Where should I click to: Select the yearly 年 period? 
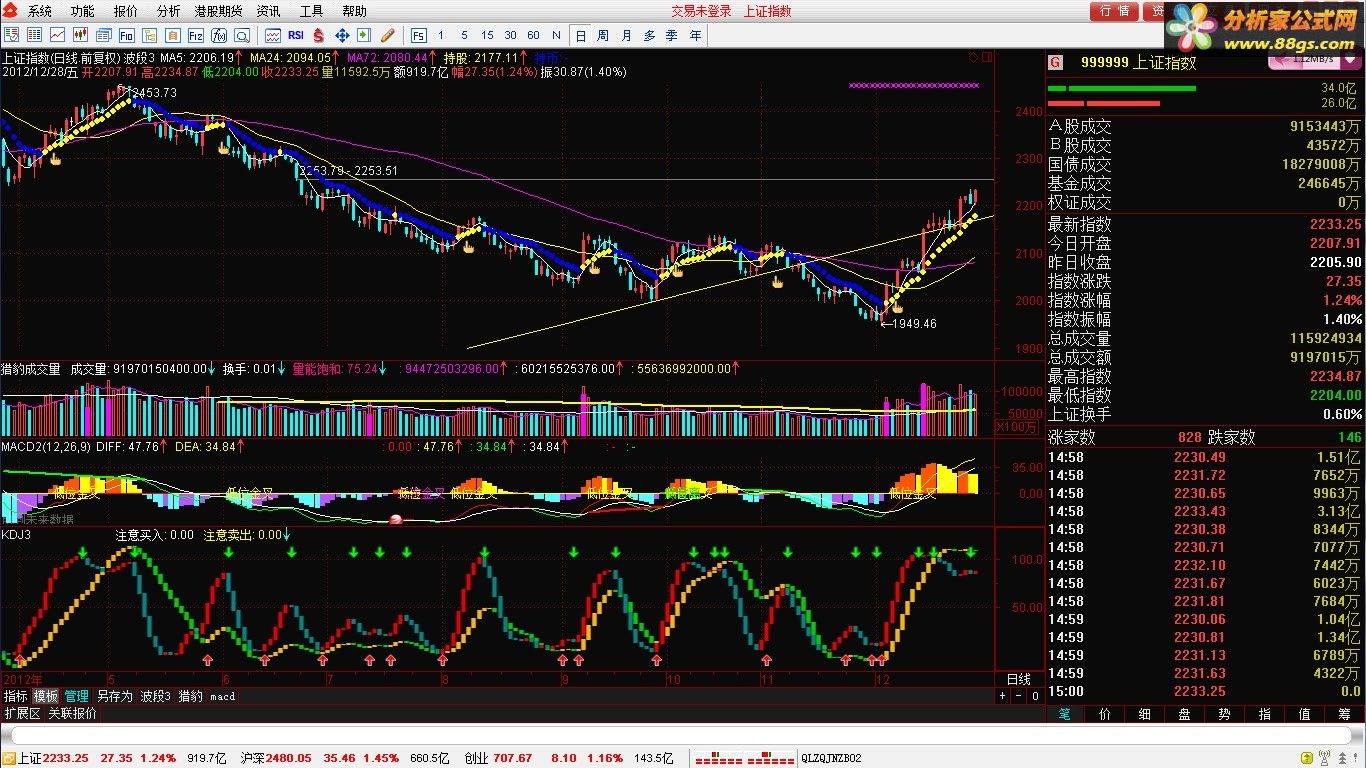pyautogui.click(x=695, y=35)
